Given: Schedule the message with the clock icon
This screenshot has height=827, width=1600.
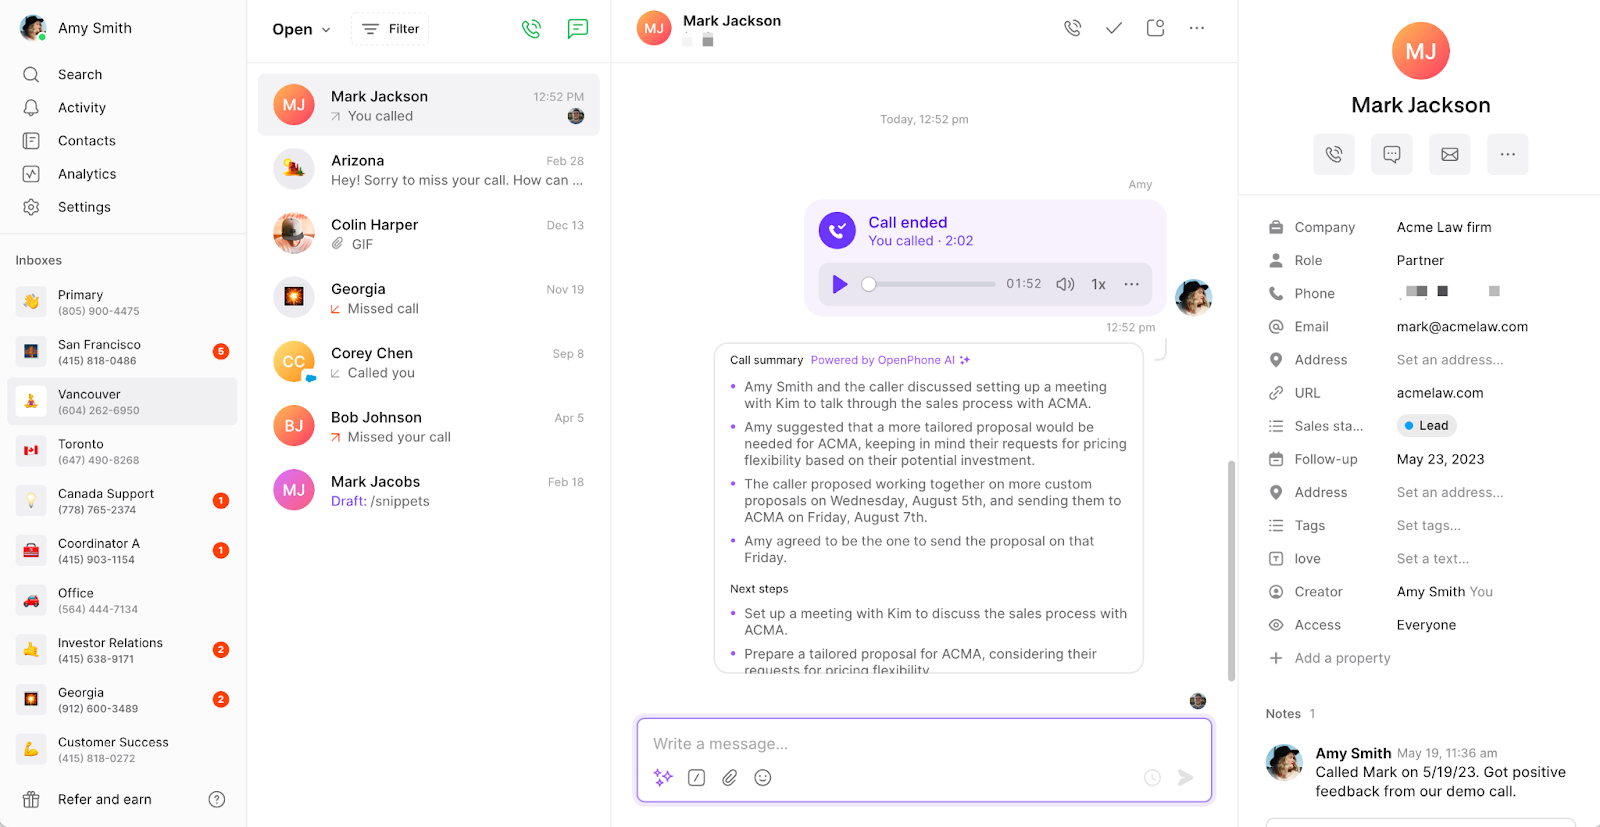Looking at the screenshot, I should coord(1152,777).
